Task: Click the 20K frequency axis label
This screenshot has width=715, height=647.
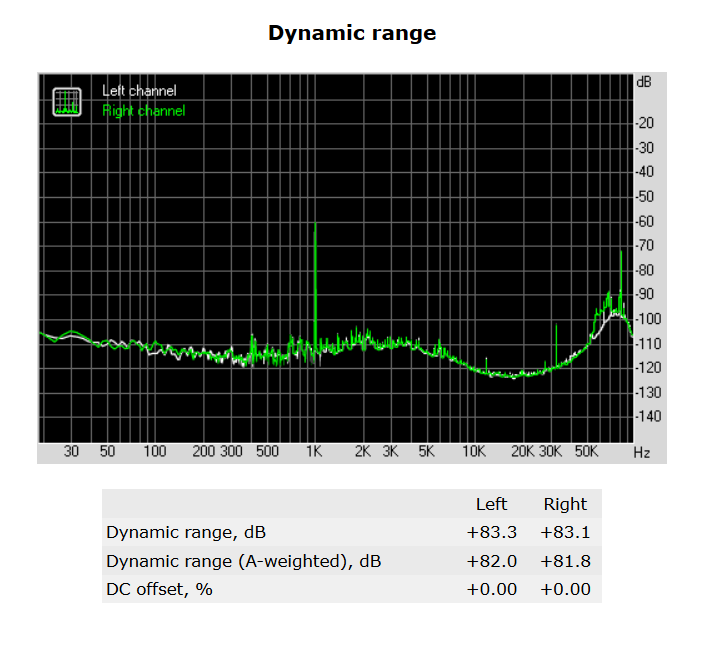Action: pos(523,451)
